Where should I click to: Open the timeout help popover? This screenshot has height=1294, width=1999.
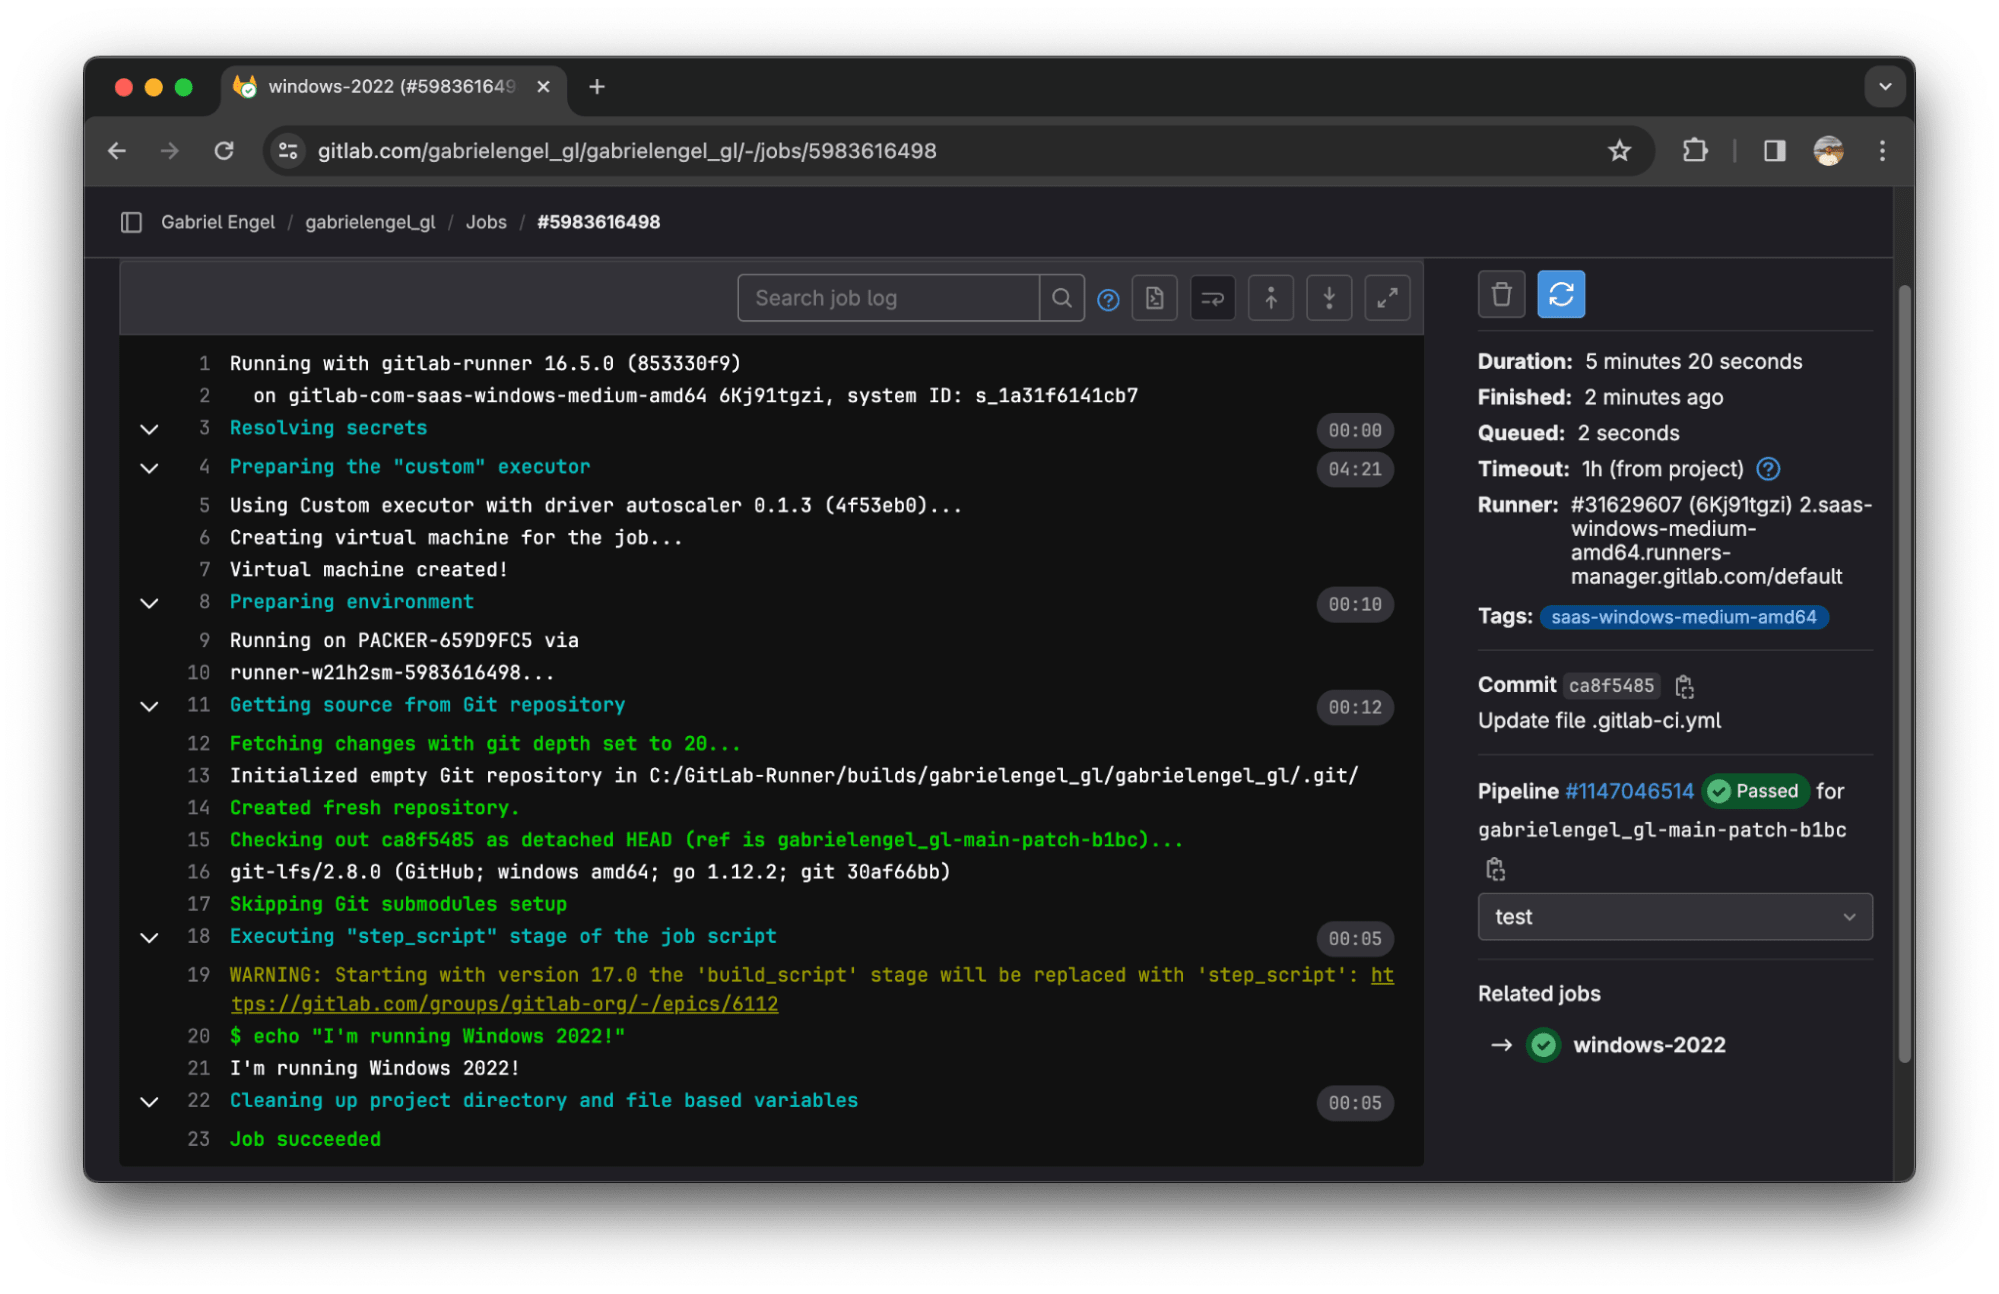coord(1768,468)
